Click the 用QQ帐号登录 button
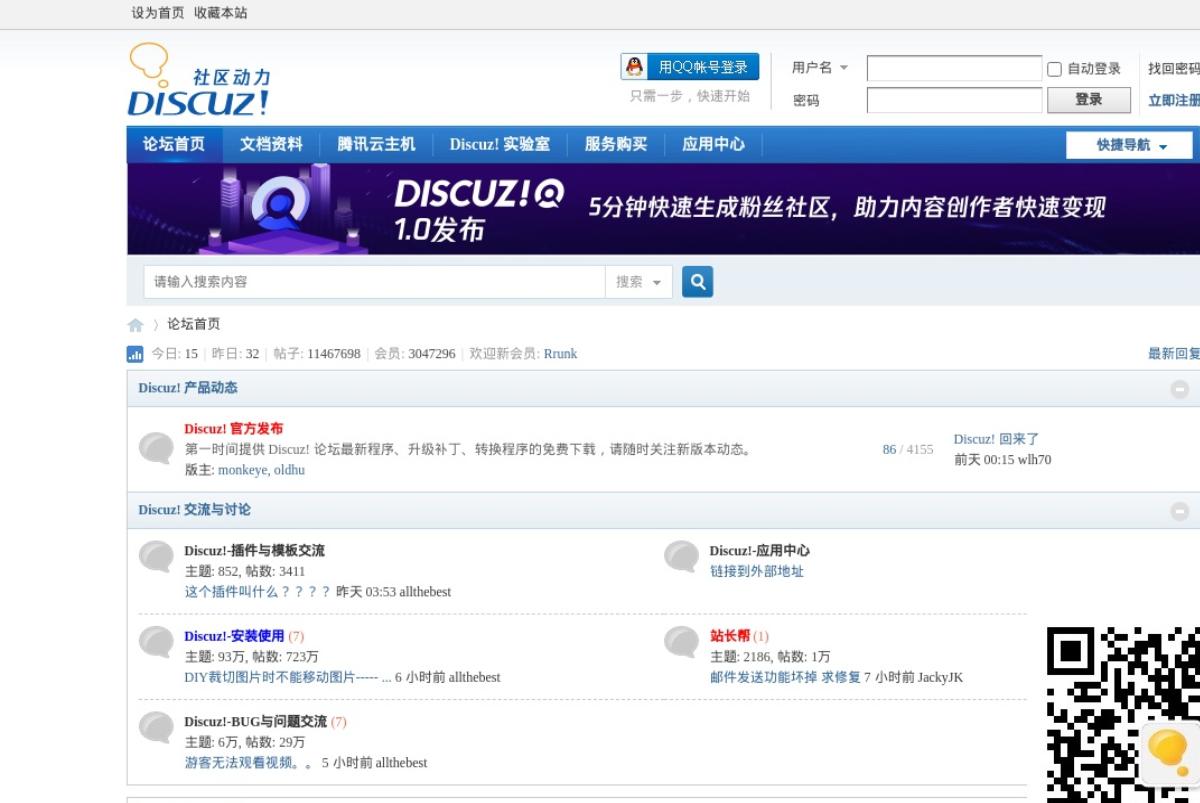Image resolution: width=1200 pixels, height=803 pixels. (690, 67)
